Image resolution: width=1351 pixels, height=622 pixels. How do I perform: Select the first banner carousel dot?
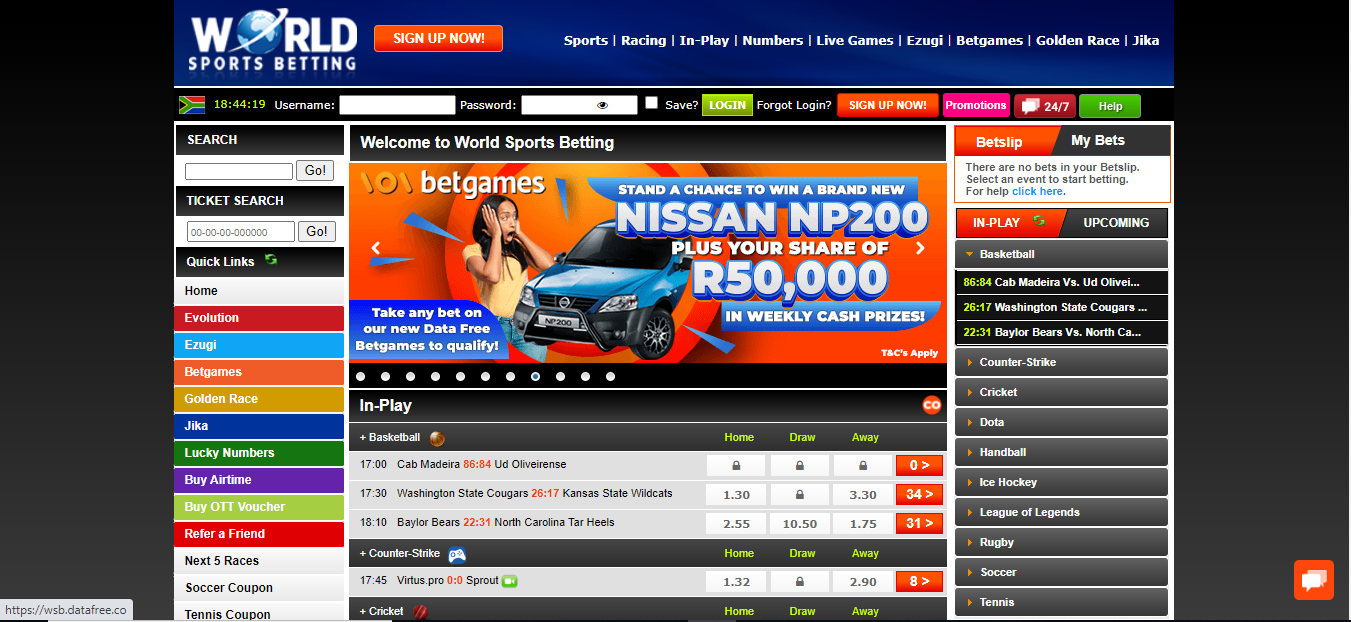pos(361,377)
